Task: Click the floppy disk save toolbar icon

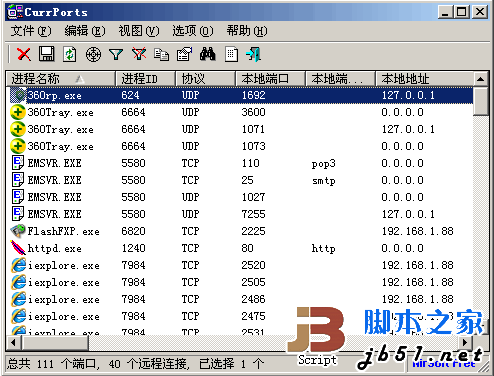Action: tap(46, 54)
